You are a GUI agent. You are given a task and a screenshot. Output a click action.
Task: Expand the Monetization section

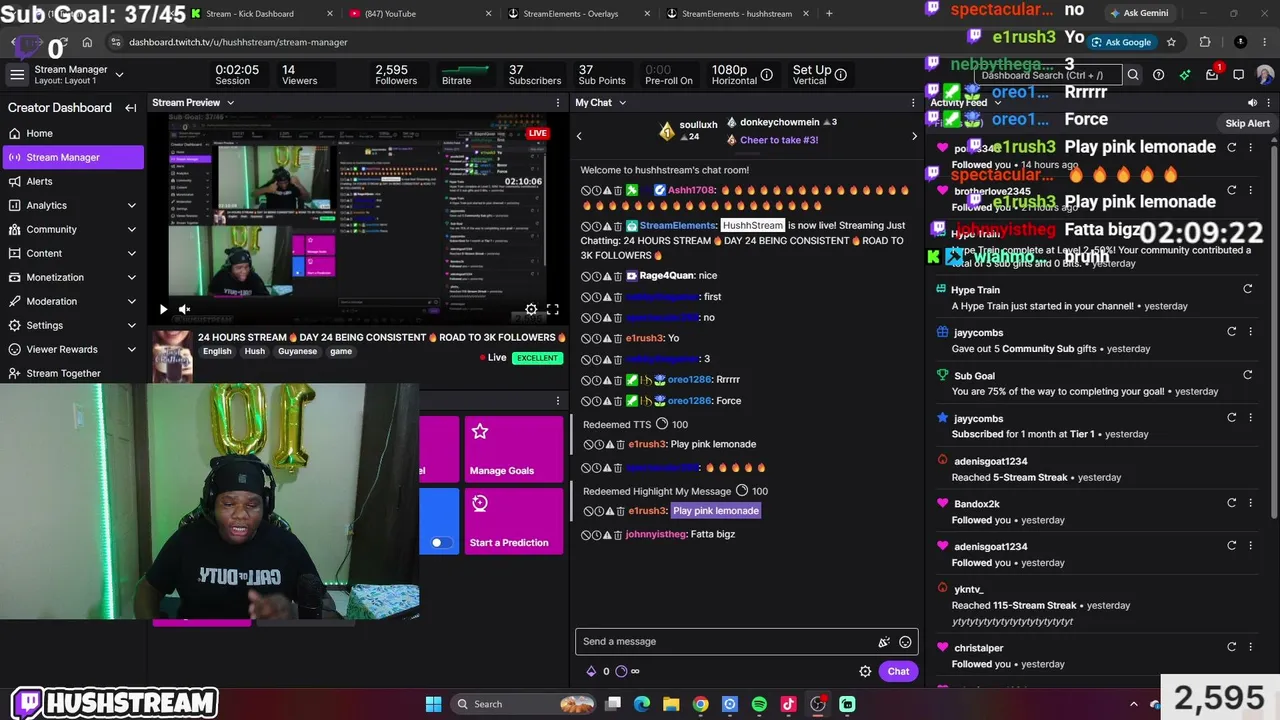coord(131,277)
